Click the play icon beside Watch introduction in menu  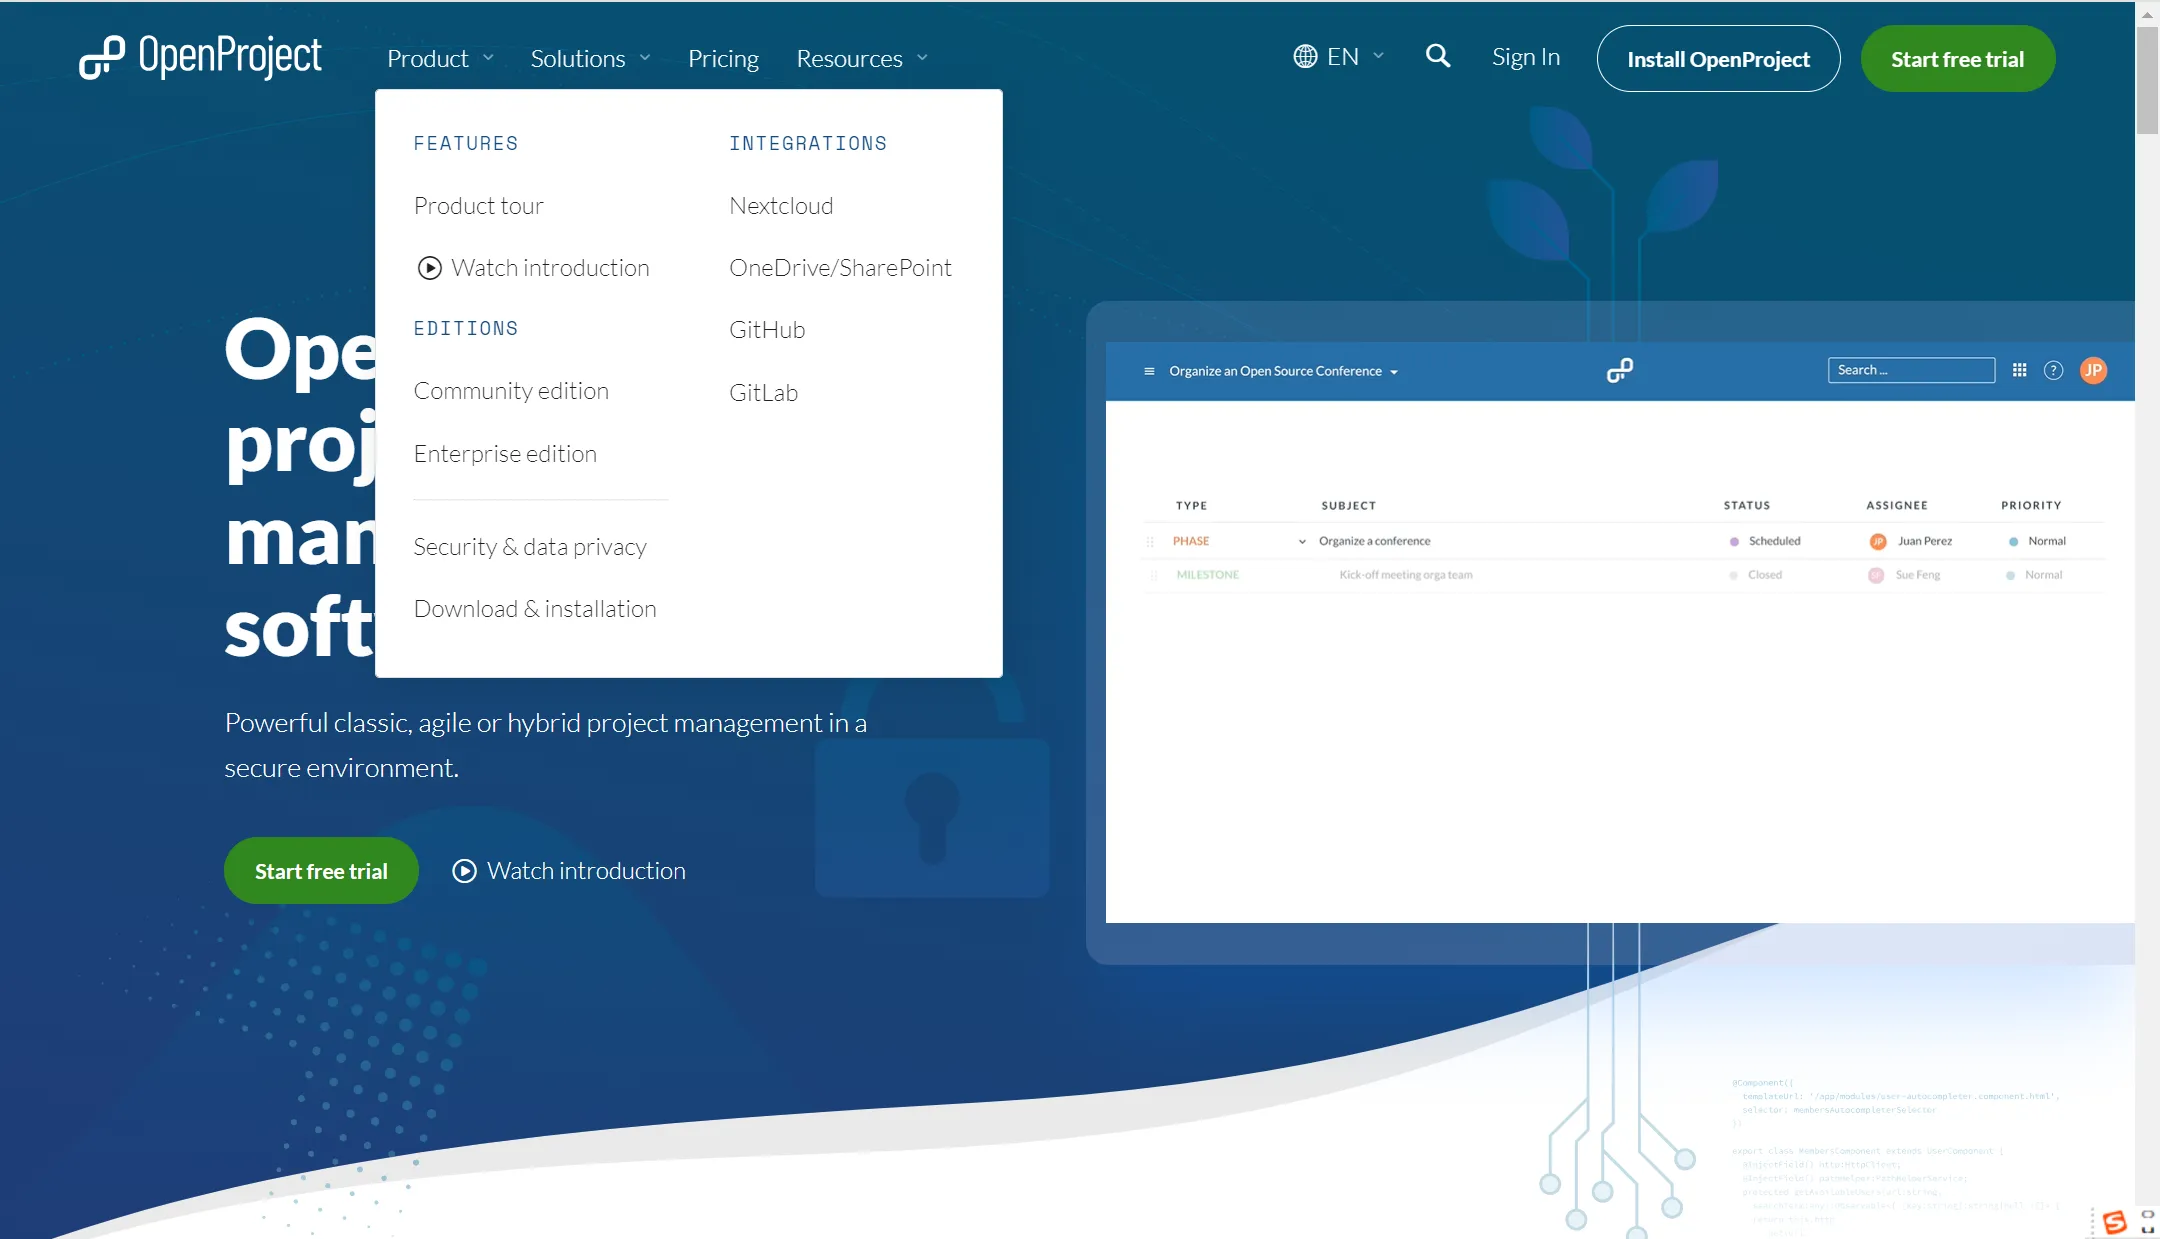[430, 268]
